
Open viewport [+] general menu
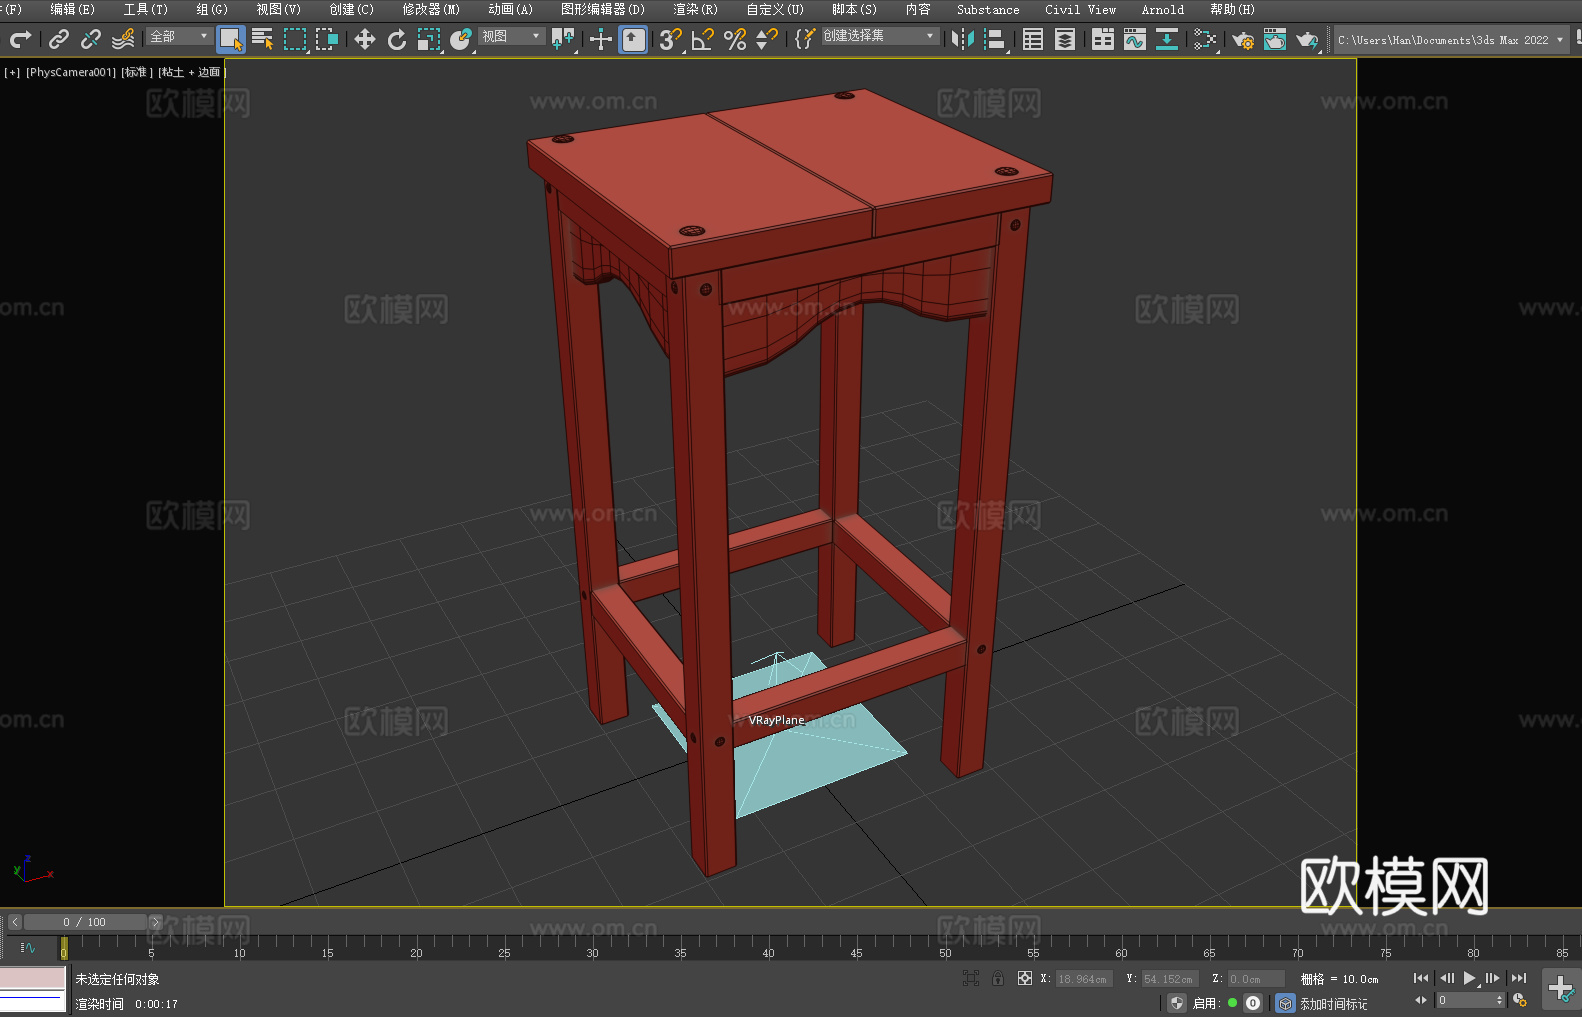[12, 72]
